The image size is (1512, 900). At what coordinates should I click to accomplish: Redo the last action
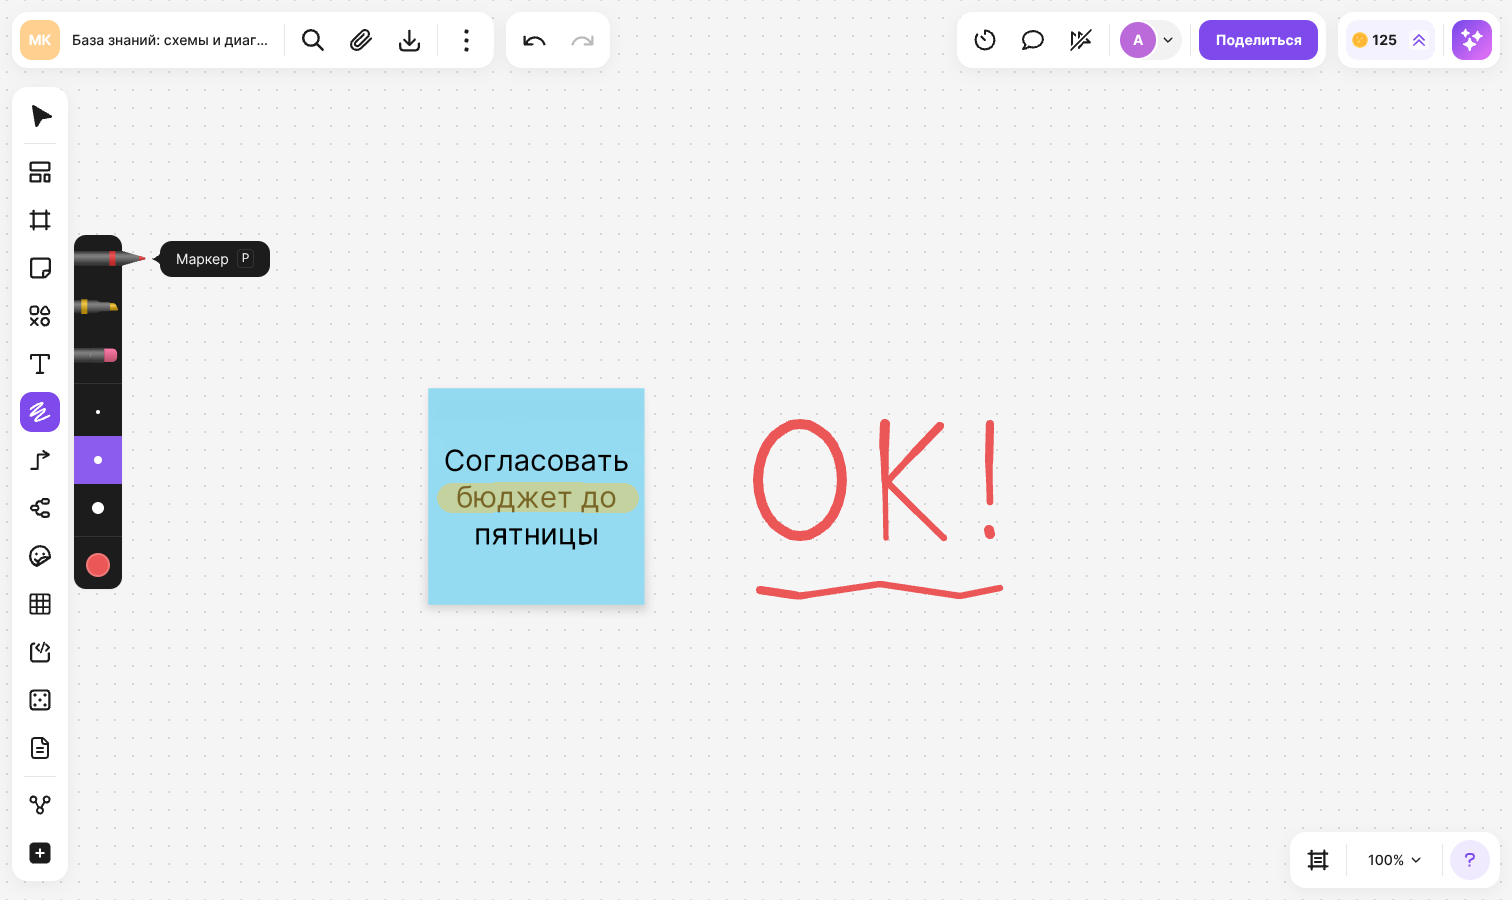click(582, 40)
